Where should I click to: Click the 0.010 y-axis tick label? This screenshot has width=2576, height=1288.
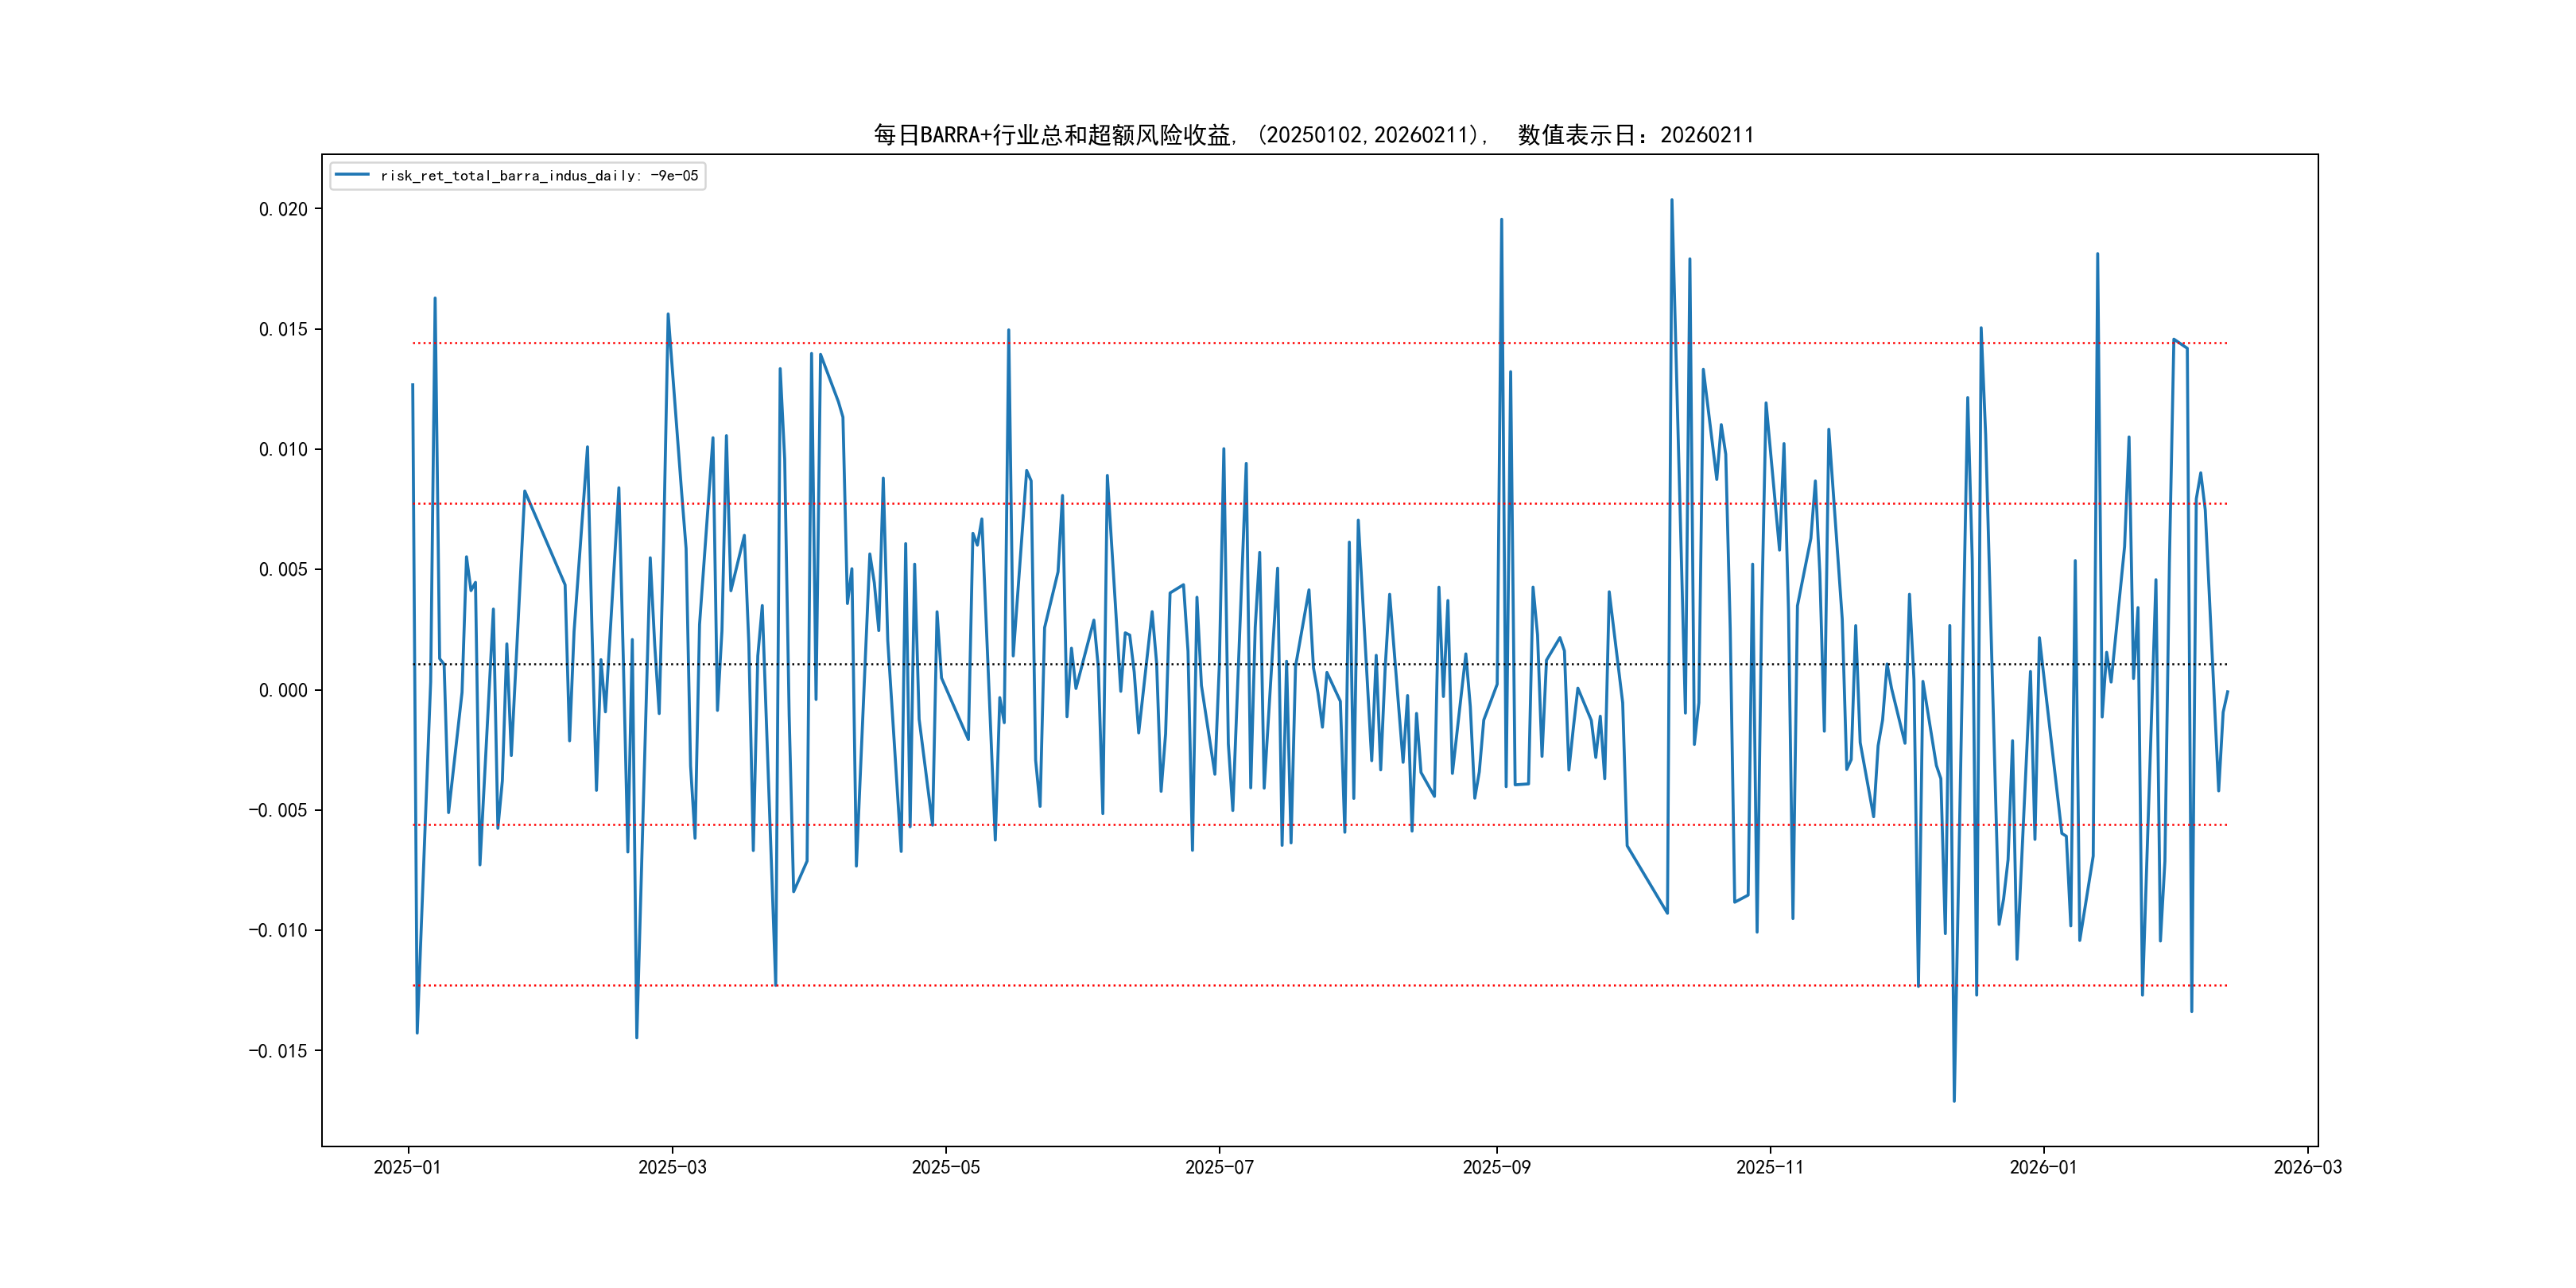click(283, 449)
